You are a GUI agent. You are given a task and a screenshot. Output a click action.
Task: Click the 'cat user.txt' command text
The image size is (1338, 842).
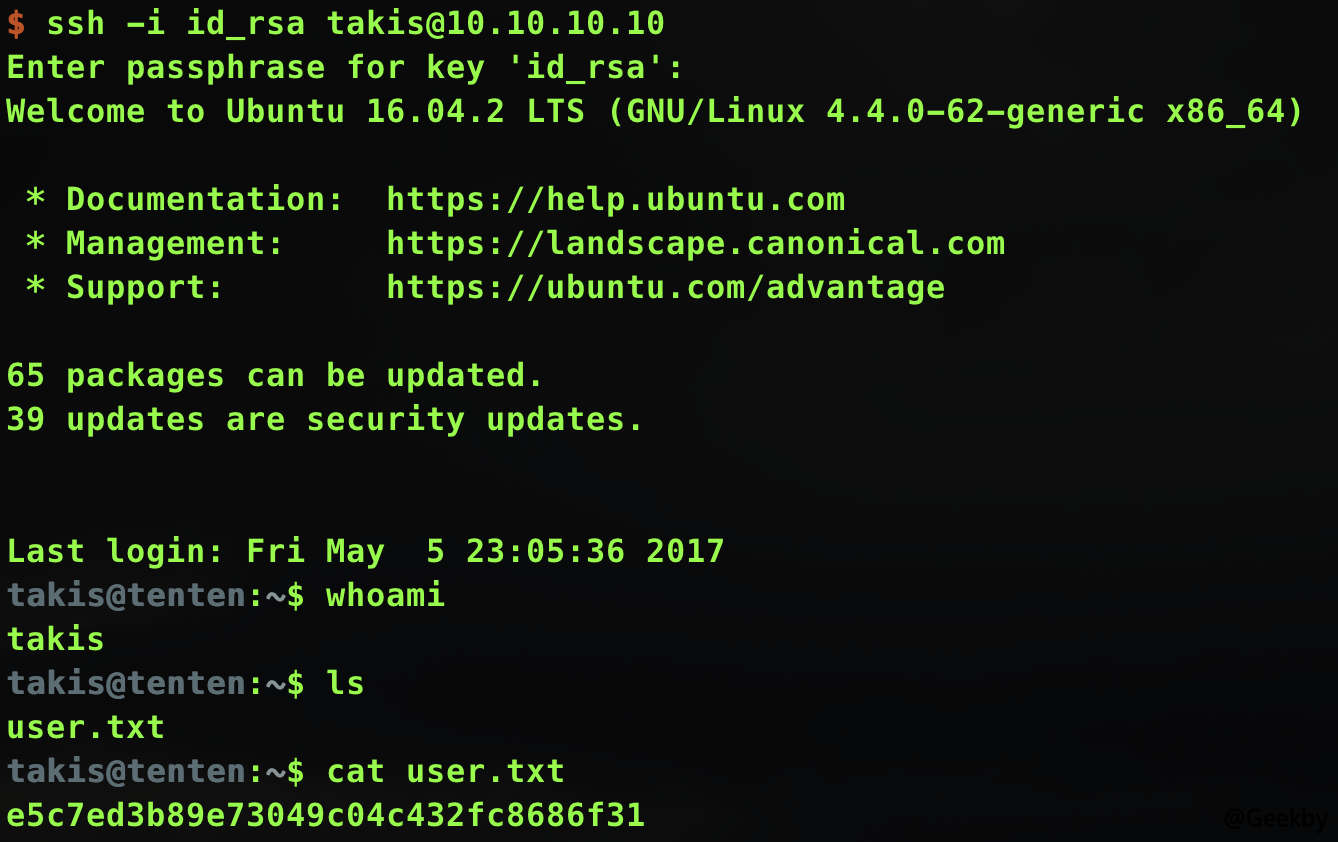[445, 771]
